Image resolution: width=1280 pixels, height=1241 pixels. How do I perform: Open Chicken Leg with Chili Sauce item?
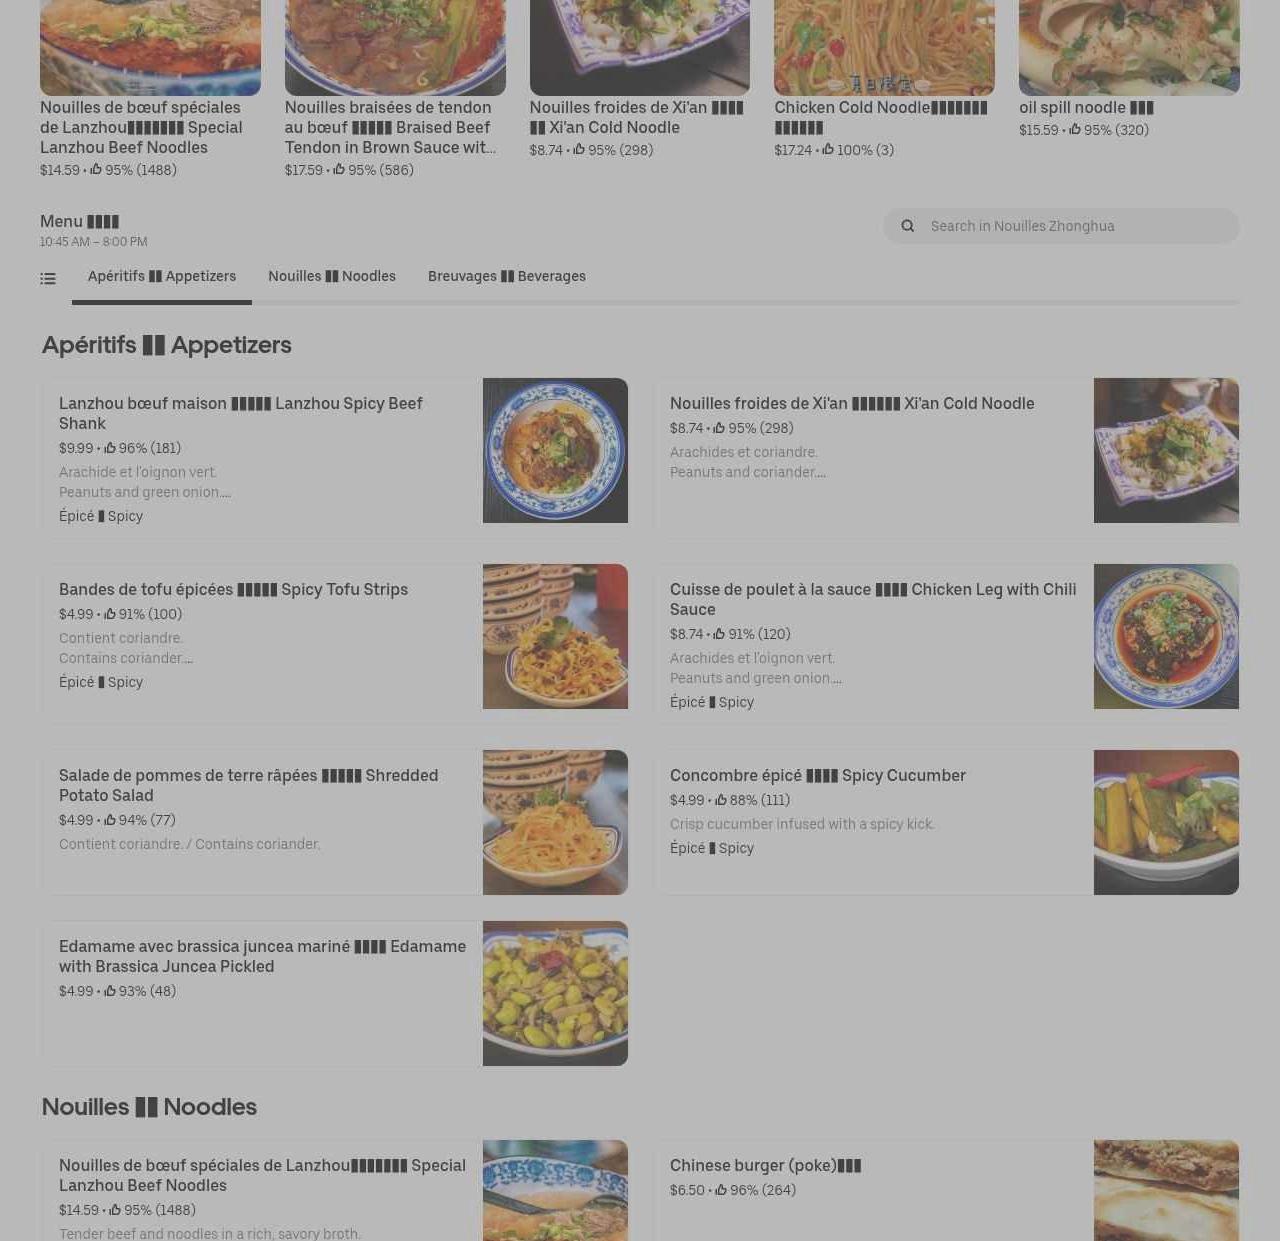[x=946, y=636]
